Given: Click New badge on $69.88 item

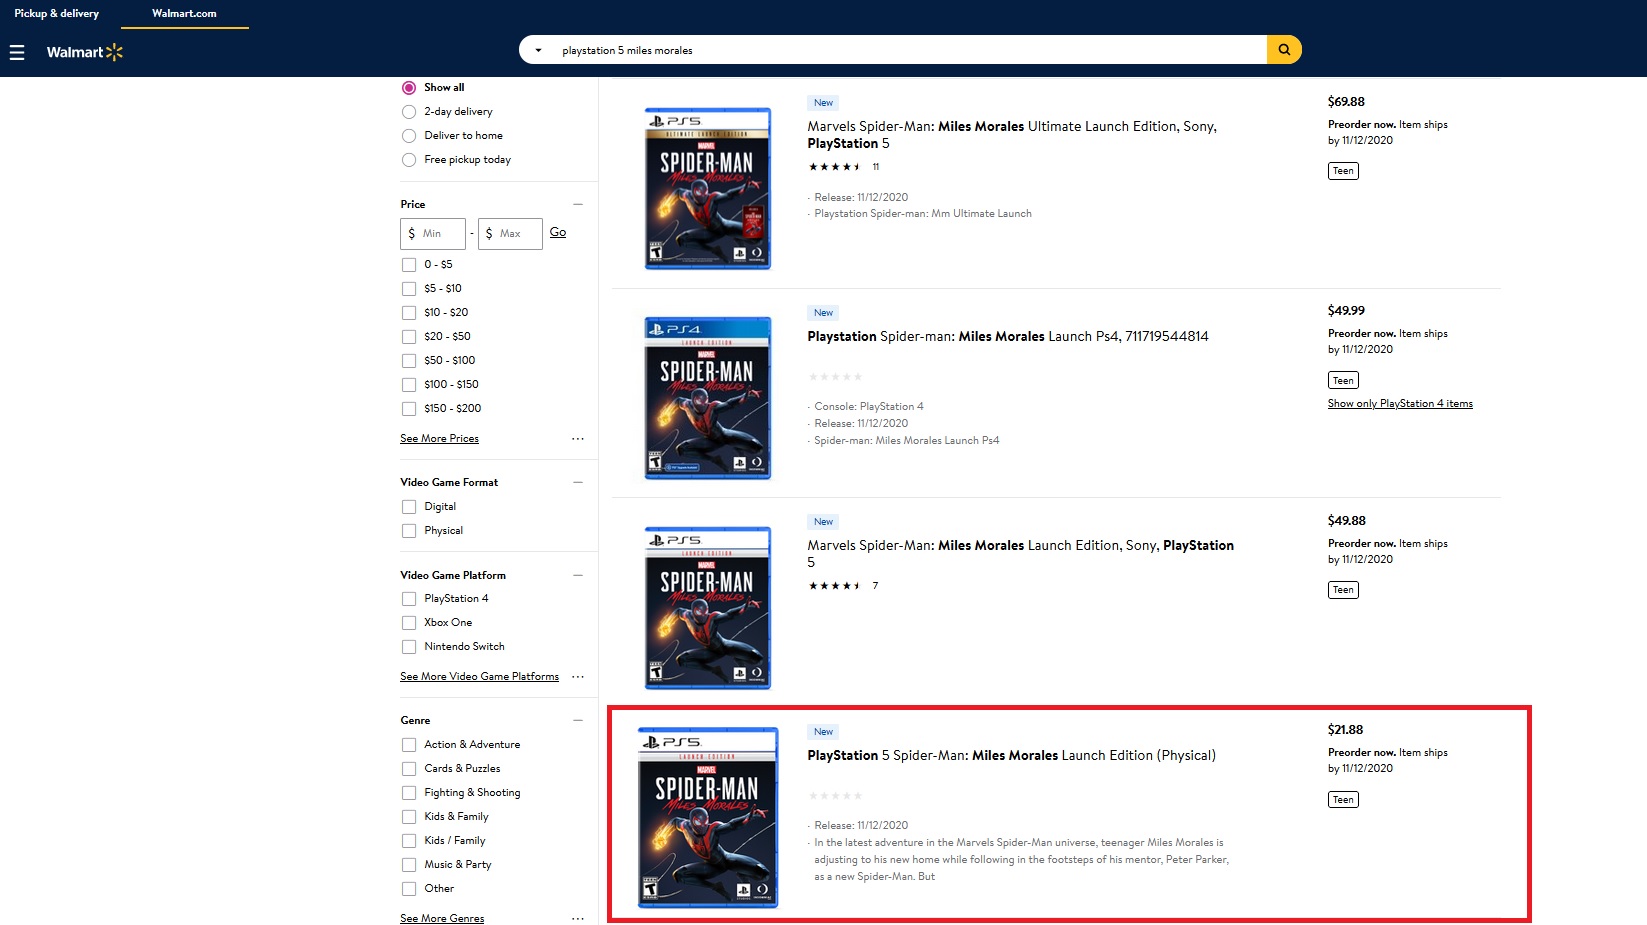Looking at the screenshot, I should click(823, 103).
